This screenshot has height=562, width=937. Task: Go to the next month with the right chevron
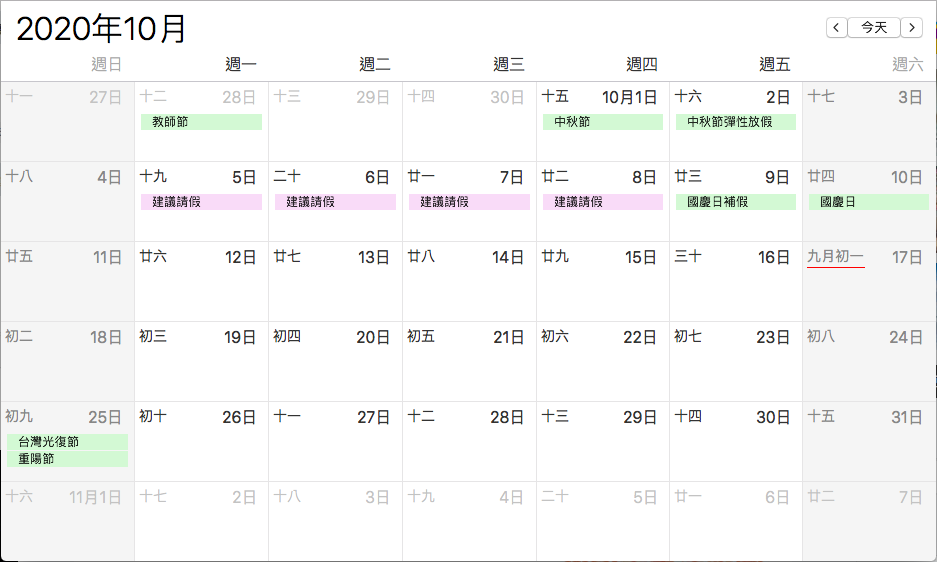pos(912,28)
